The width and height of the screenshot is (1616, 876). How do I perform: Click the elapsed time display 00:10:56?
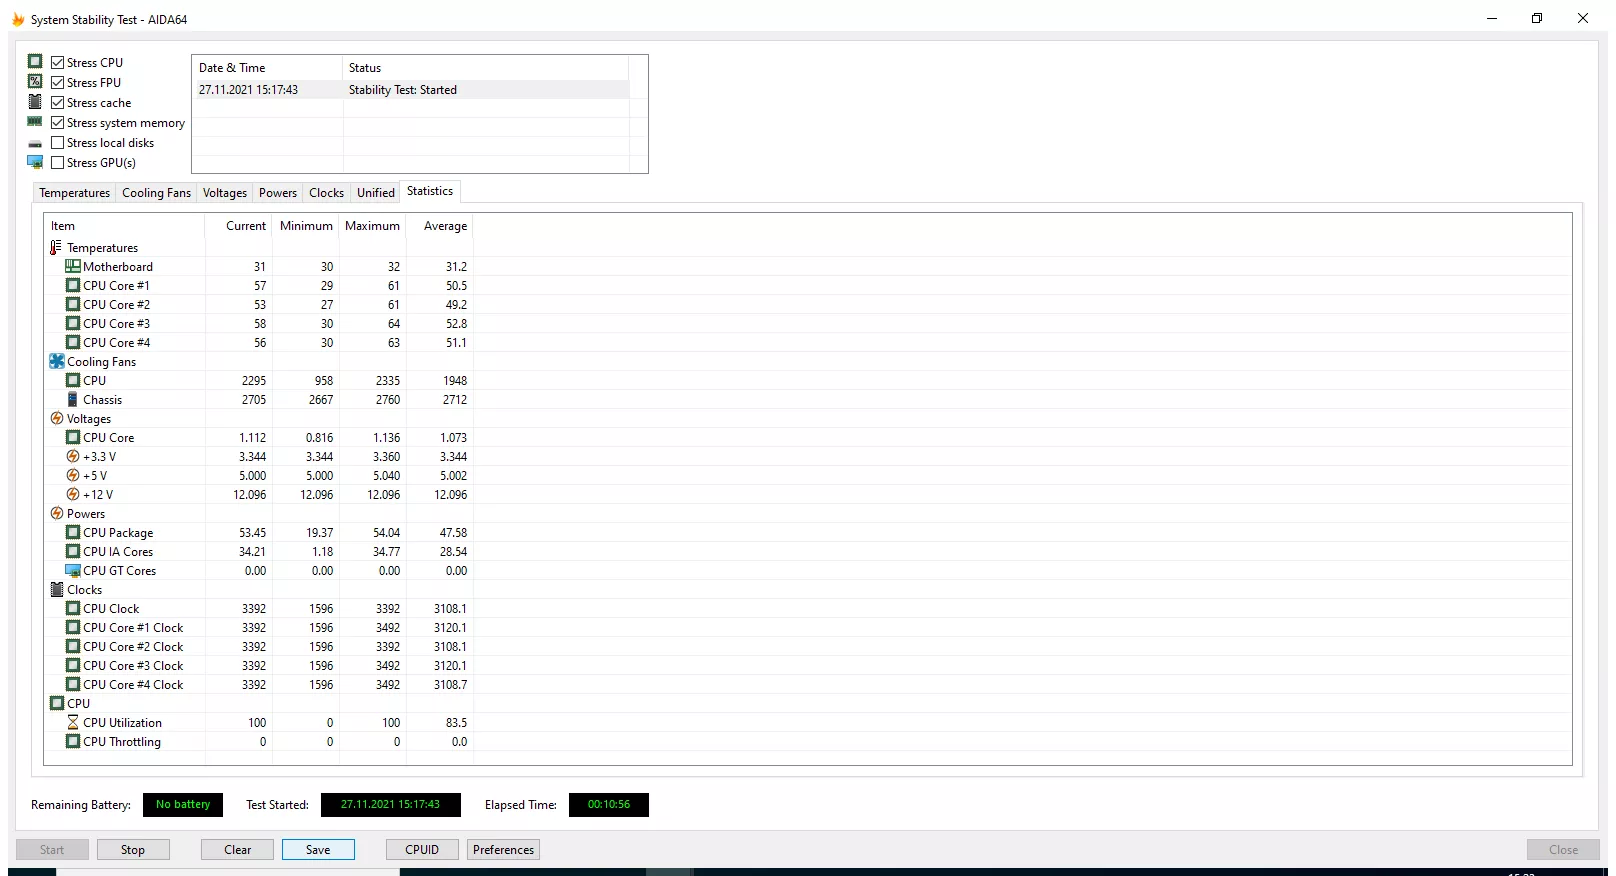tap(609, 805)
